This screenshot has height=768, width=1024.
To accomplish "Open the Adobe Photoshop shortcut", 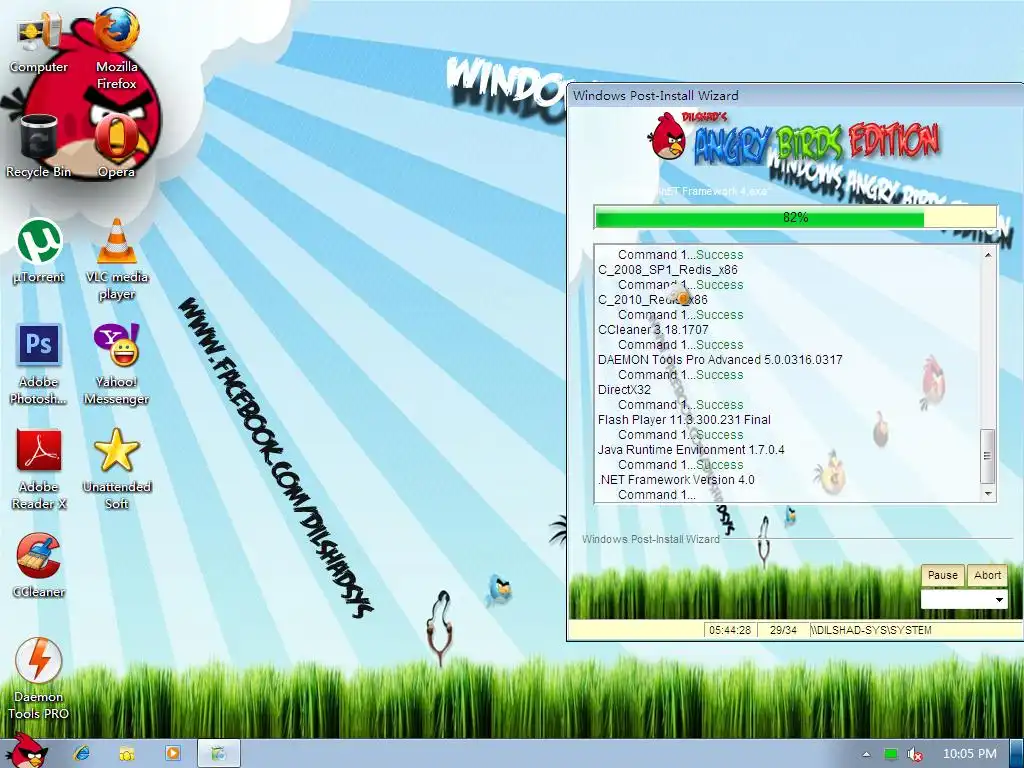I will point(39,364).
